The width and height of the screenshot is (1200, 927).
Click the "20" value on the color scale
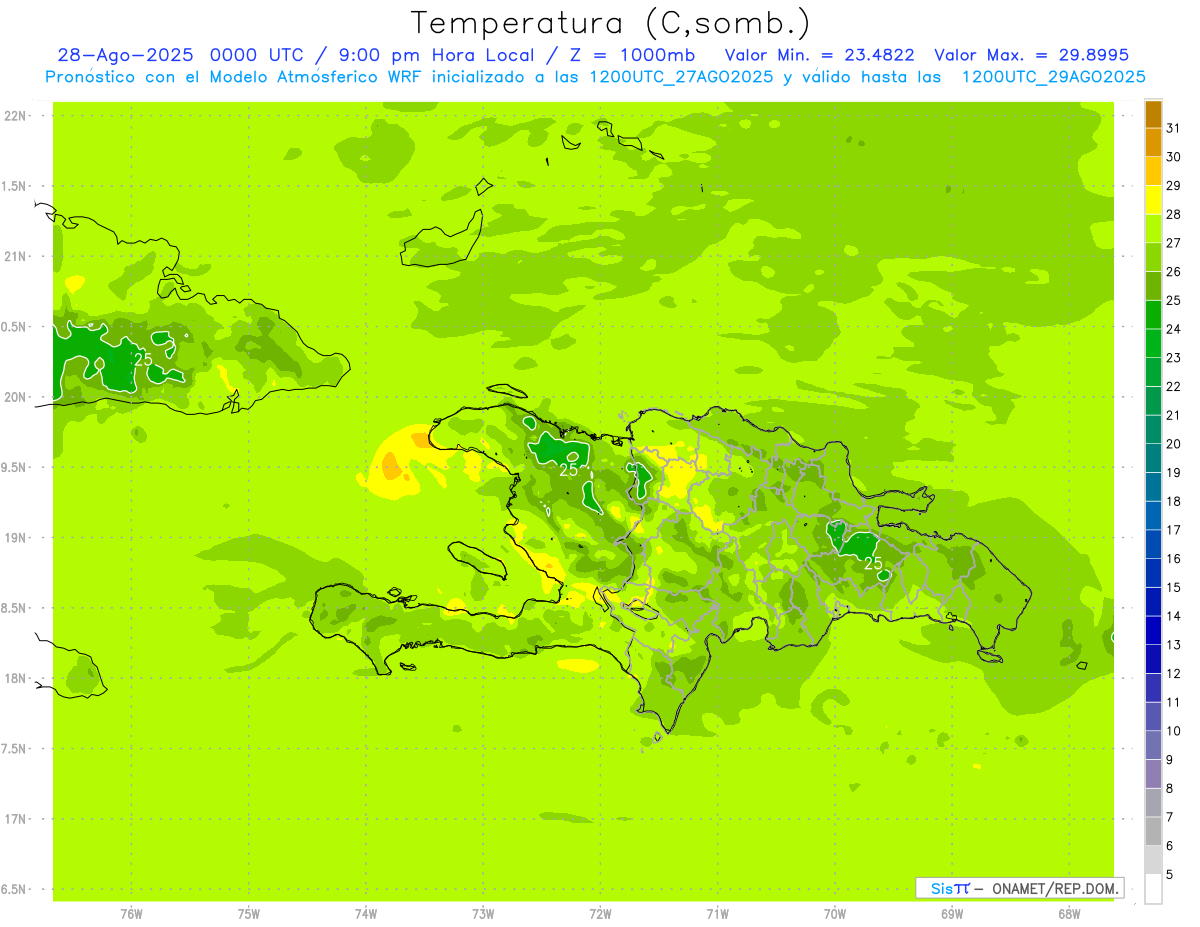point(1174,444)
